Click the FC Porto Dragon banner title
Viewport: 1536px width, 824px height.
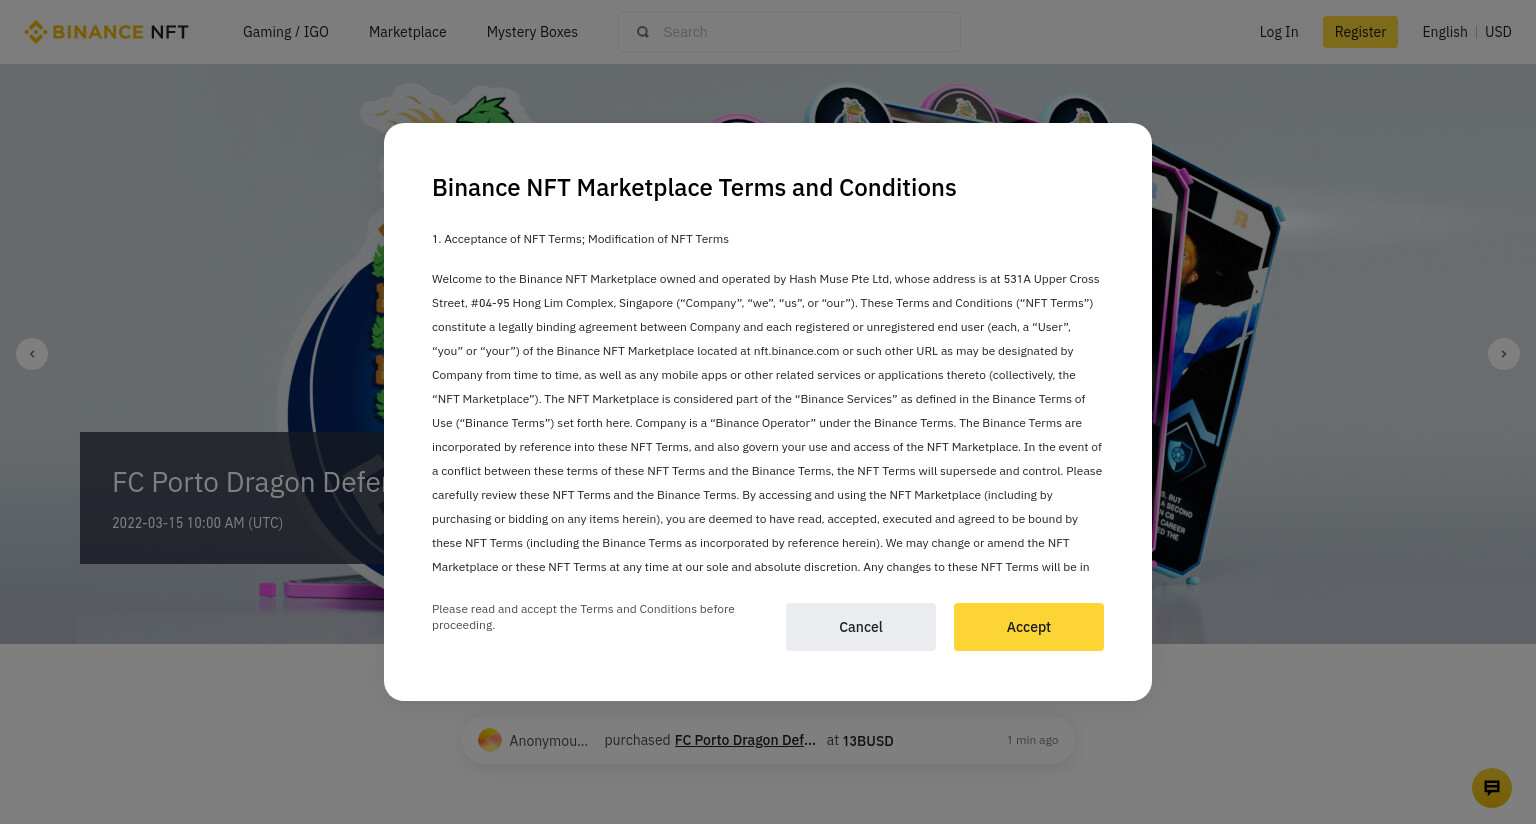(x=248, y=482)
